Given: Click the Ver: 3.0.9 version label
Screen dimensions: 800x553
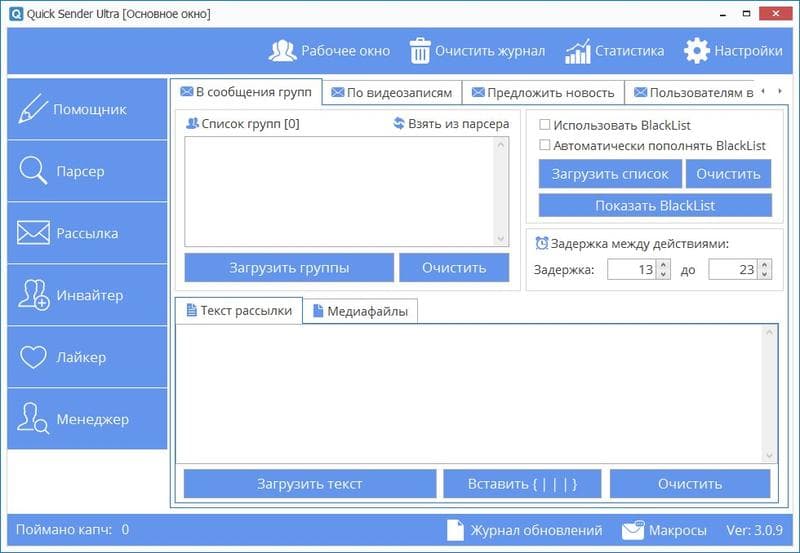Looking at the screenshot, I should pyautogui.click(x=754, y=530).
